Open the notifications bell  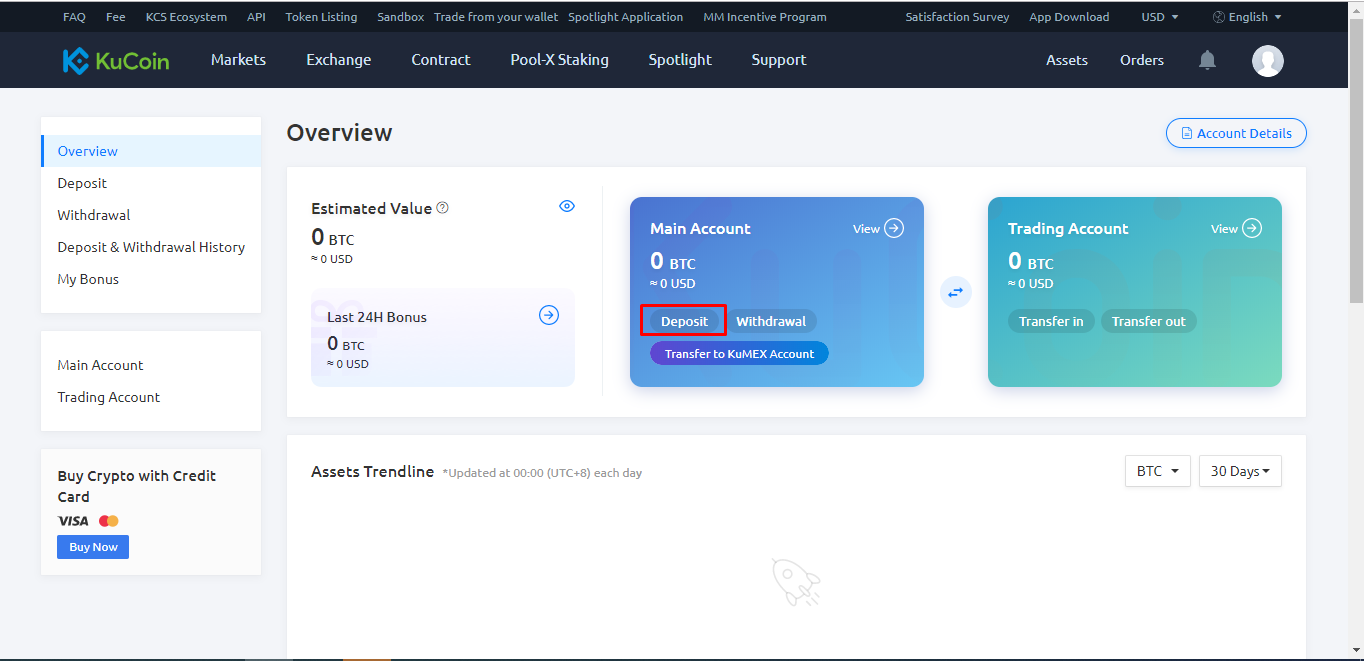tap(1207, 60)
